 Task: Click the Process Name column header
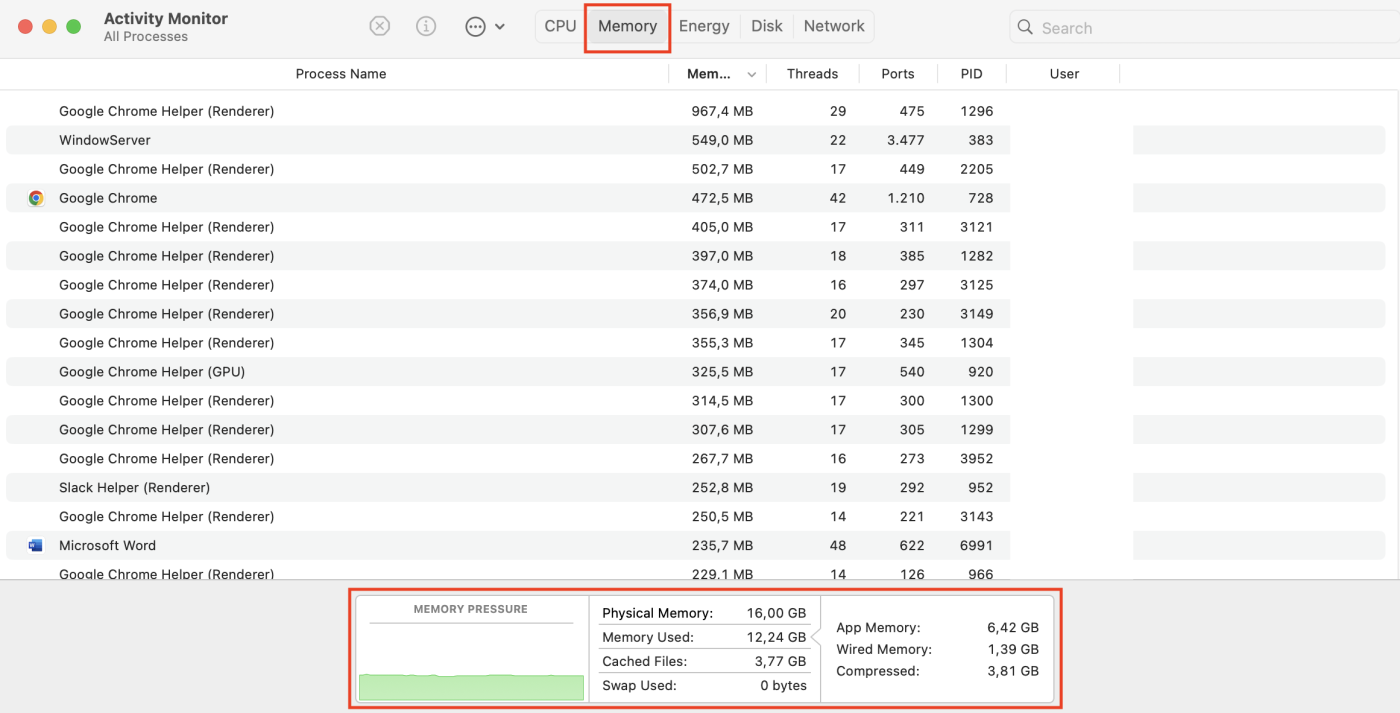click(x=340, y=73)
